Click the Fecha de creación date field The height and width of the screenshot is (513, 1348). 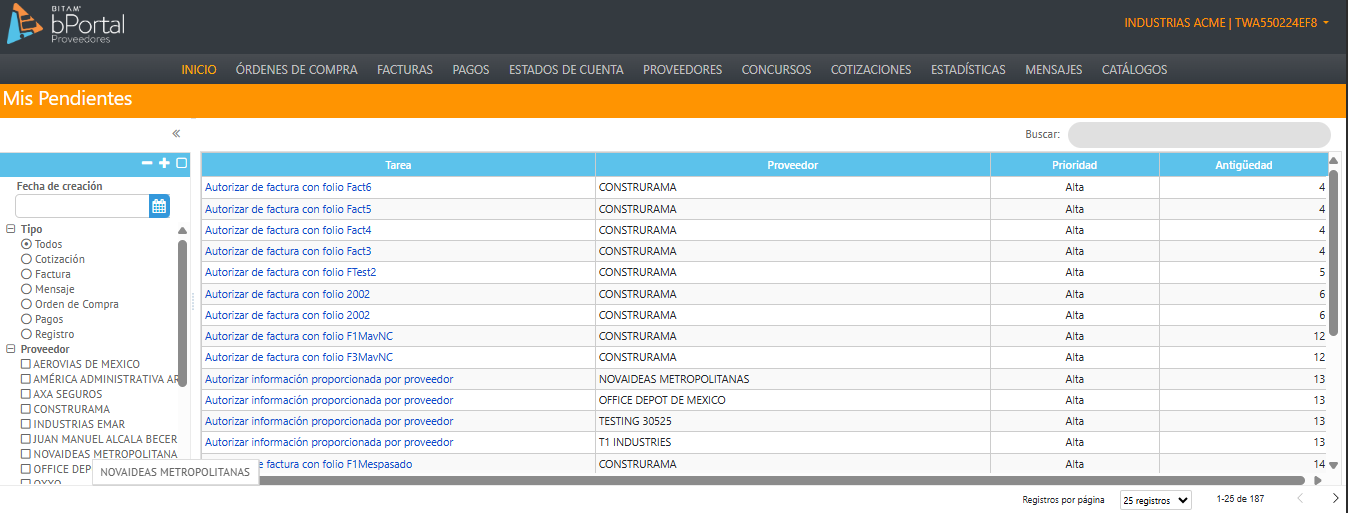tap(82, 206)
